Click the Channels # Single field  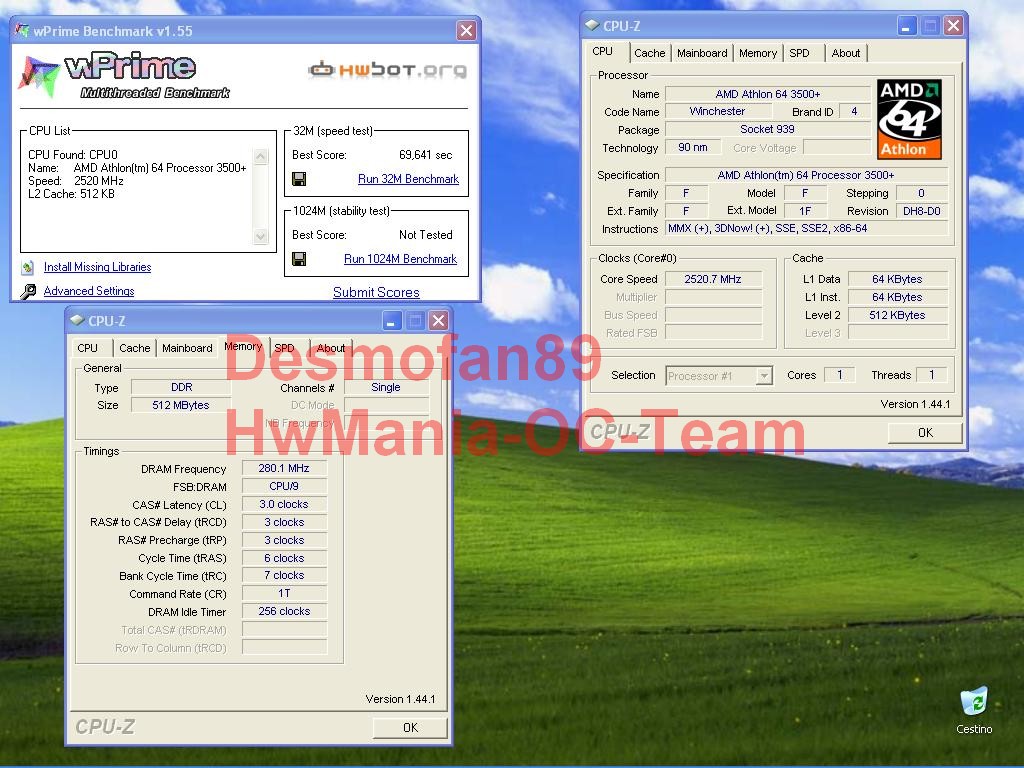point(386,387)
